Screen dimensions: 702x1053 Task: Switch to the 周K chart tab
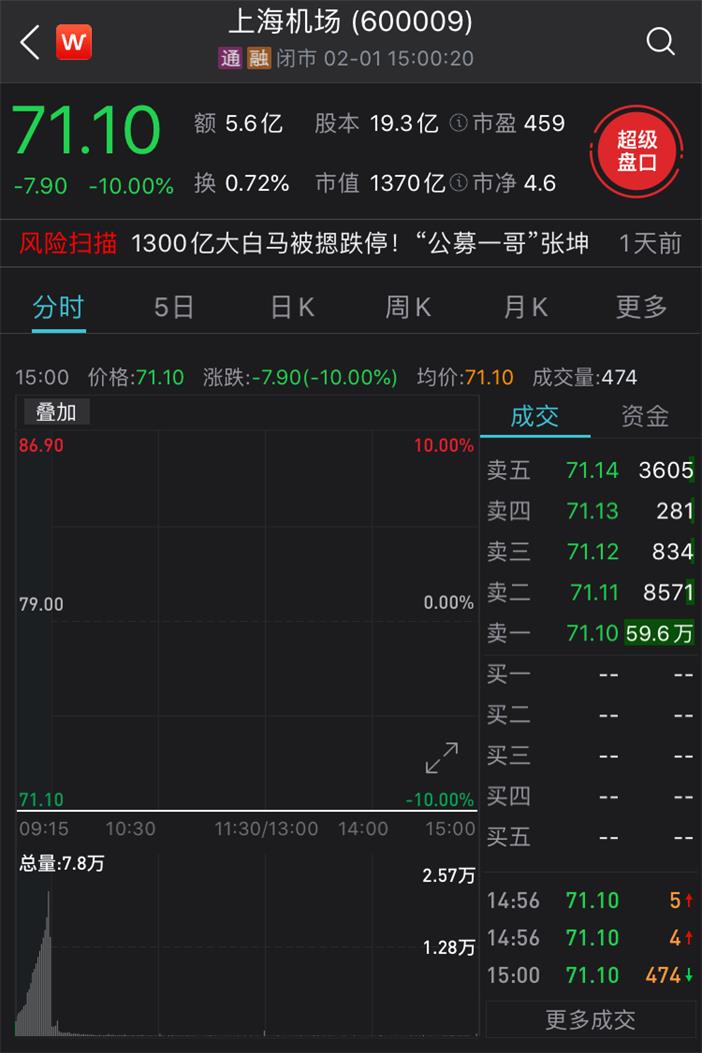[408, 308]
